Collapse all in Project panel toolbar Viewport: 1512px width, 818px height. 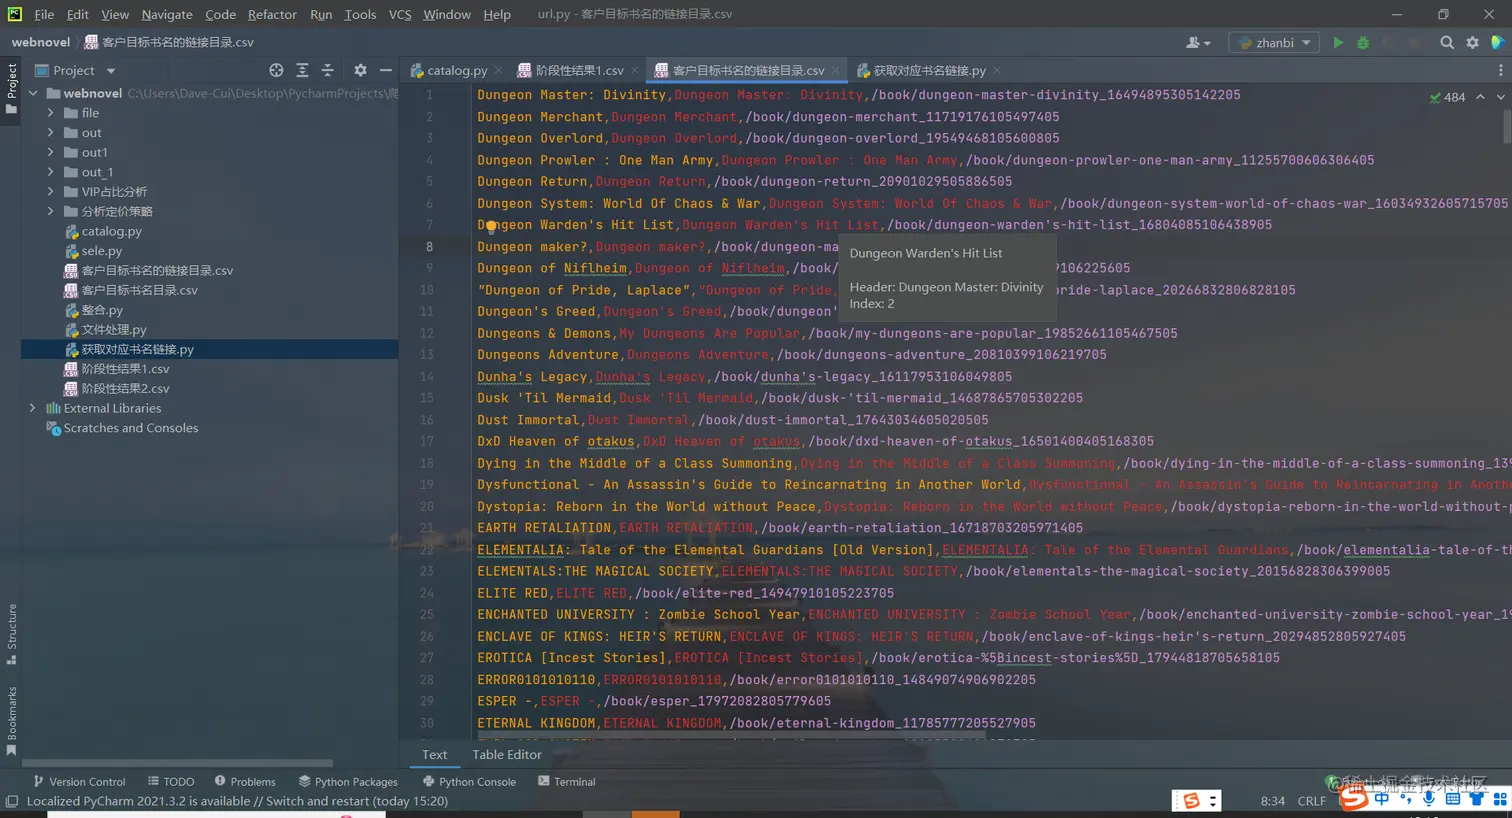point(327,70)
